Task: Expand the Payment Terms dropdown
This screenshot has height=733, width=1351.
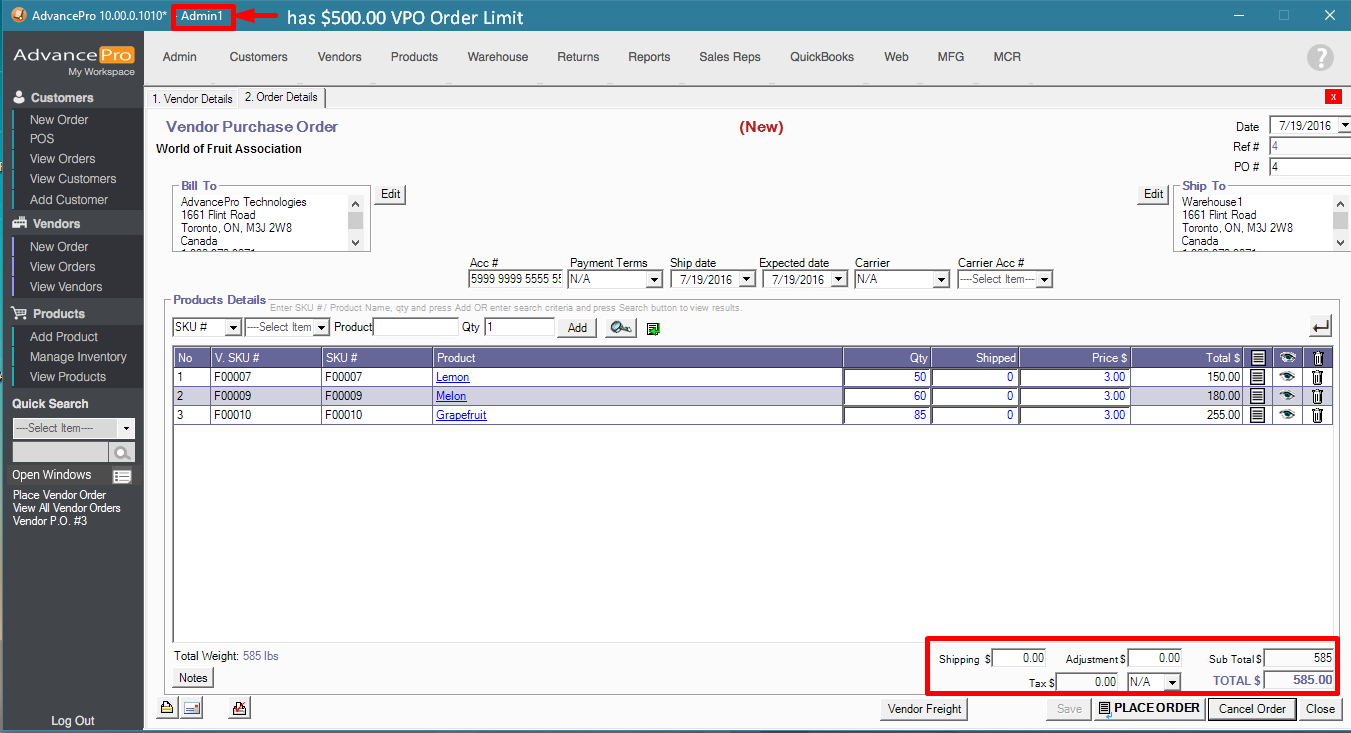Action: pyautogui.click(x=654, y=280)
